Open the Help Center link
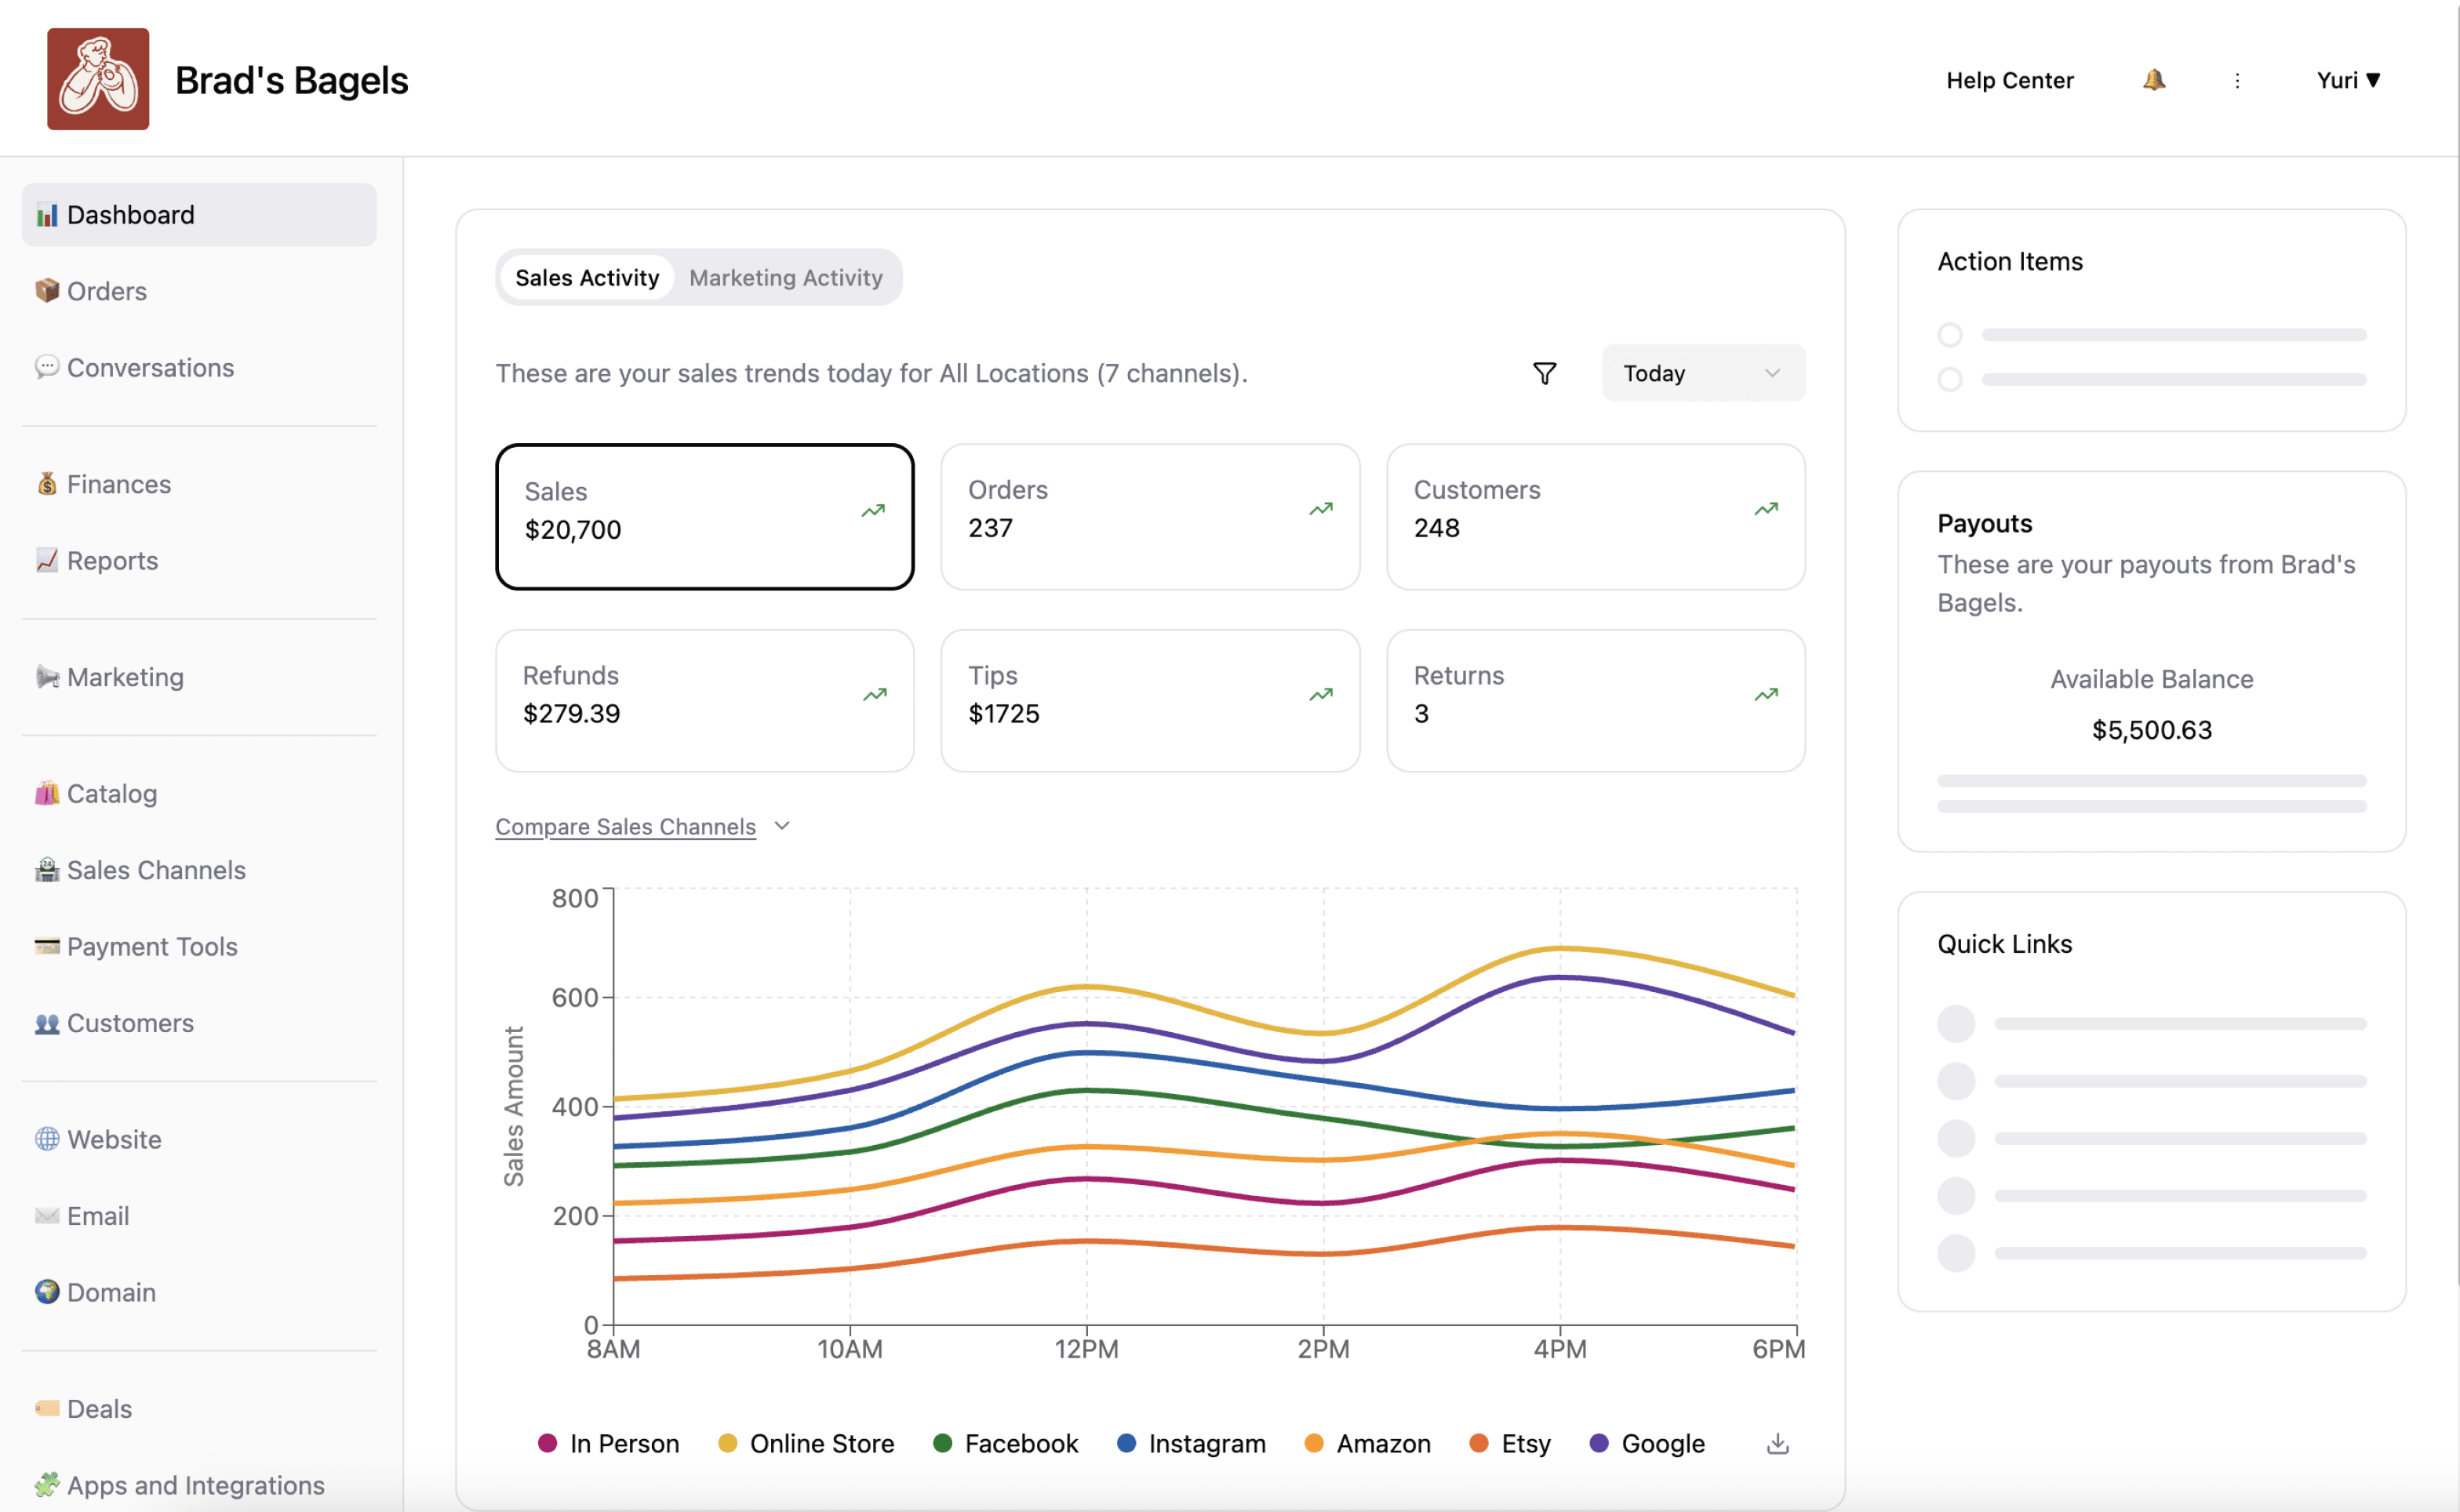This screenshot has height=1512, width=2460. (x=2009, y=80)
